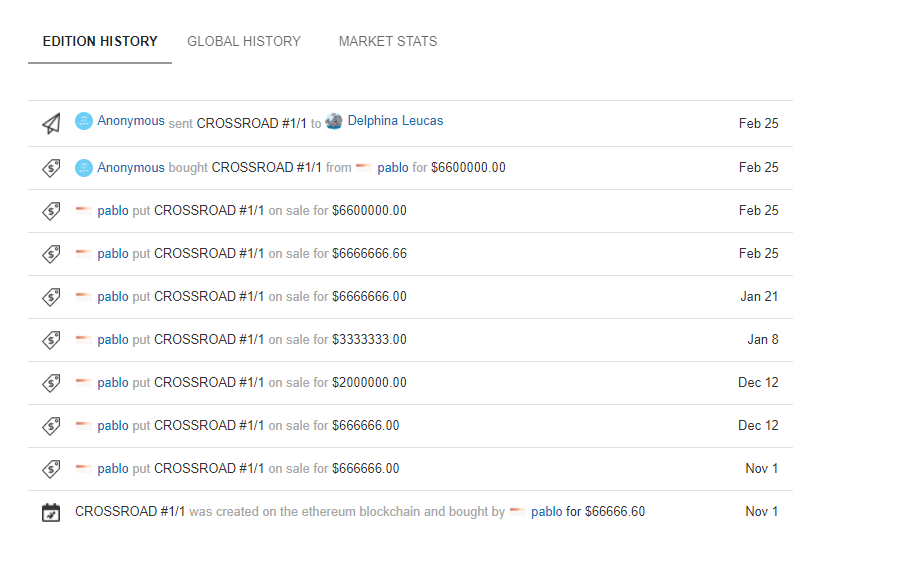The image size is (900, 568).
Task: Click the tag icon beside the $3333333.00 listing
Action: (51, 340)
